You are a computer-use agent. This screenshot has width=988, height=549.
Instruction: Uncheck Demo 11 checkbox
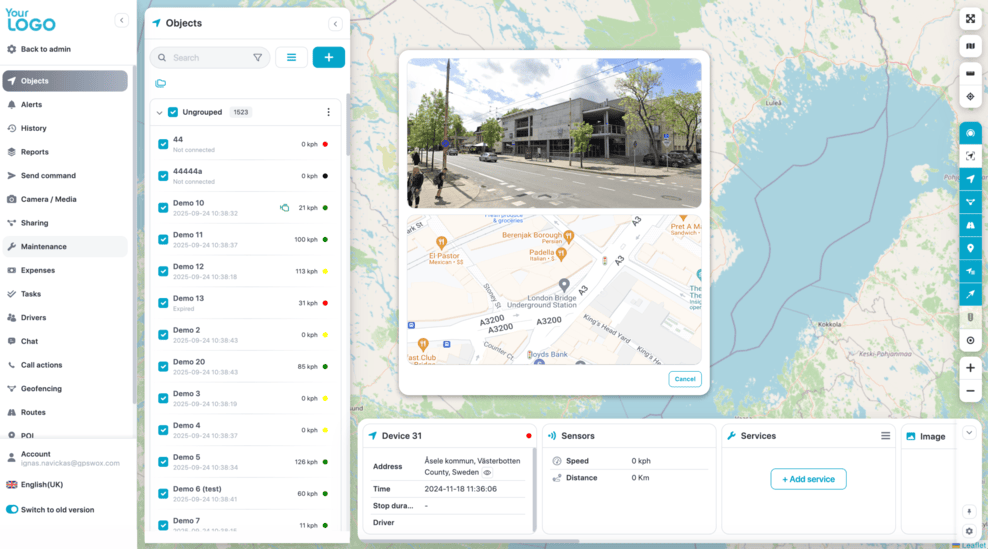point(163,240)
